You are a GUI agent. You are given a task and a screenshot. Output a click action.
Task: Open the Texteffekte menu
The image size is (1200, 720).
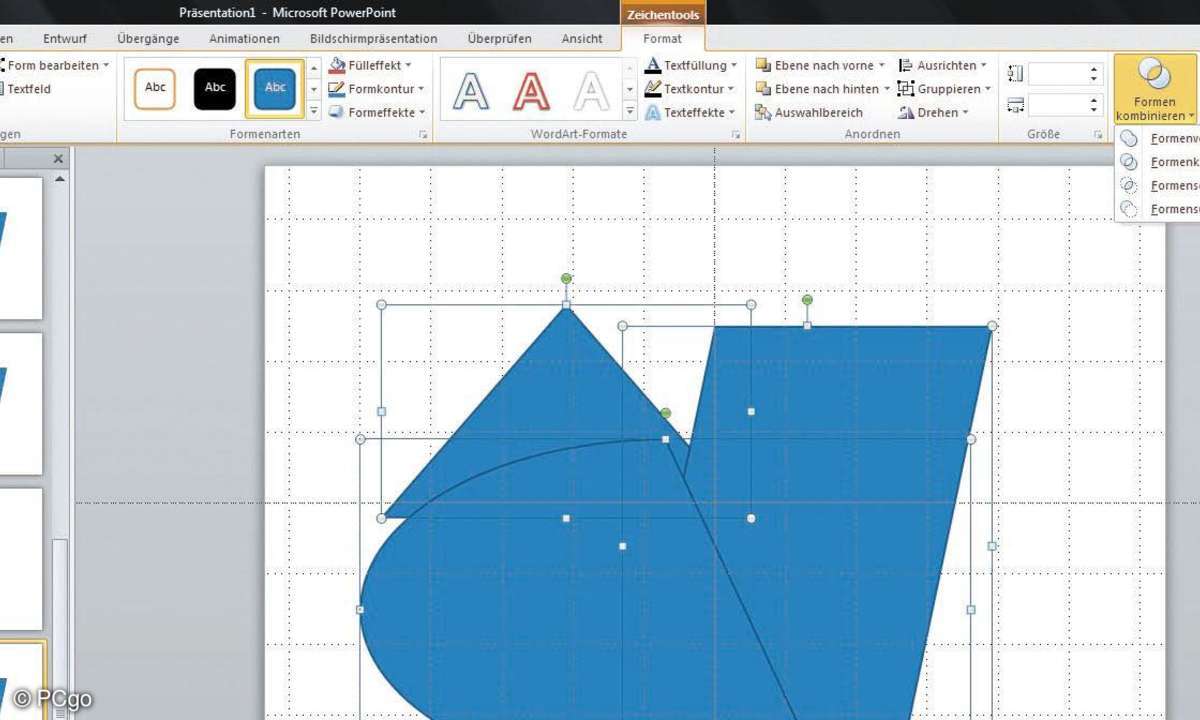(x=691, y=113)
